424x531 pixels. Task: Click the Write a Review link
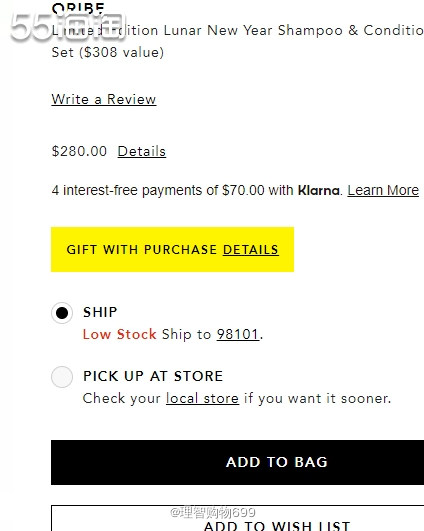[104, 99]
